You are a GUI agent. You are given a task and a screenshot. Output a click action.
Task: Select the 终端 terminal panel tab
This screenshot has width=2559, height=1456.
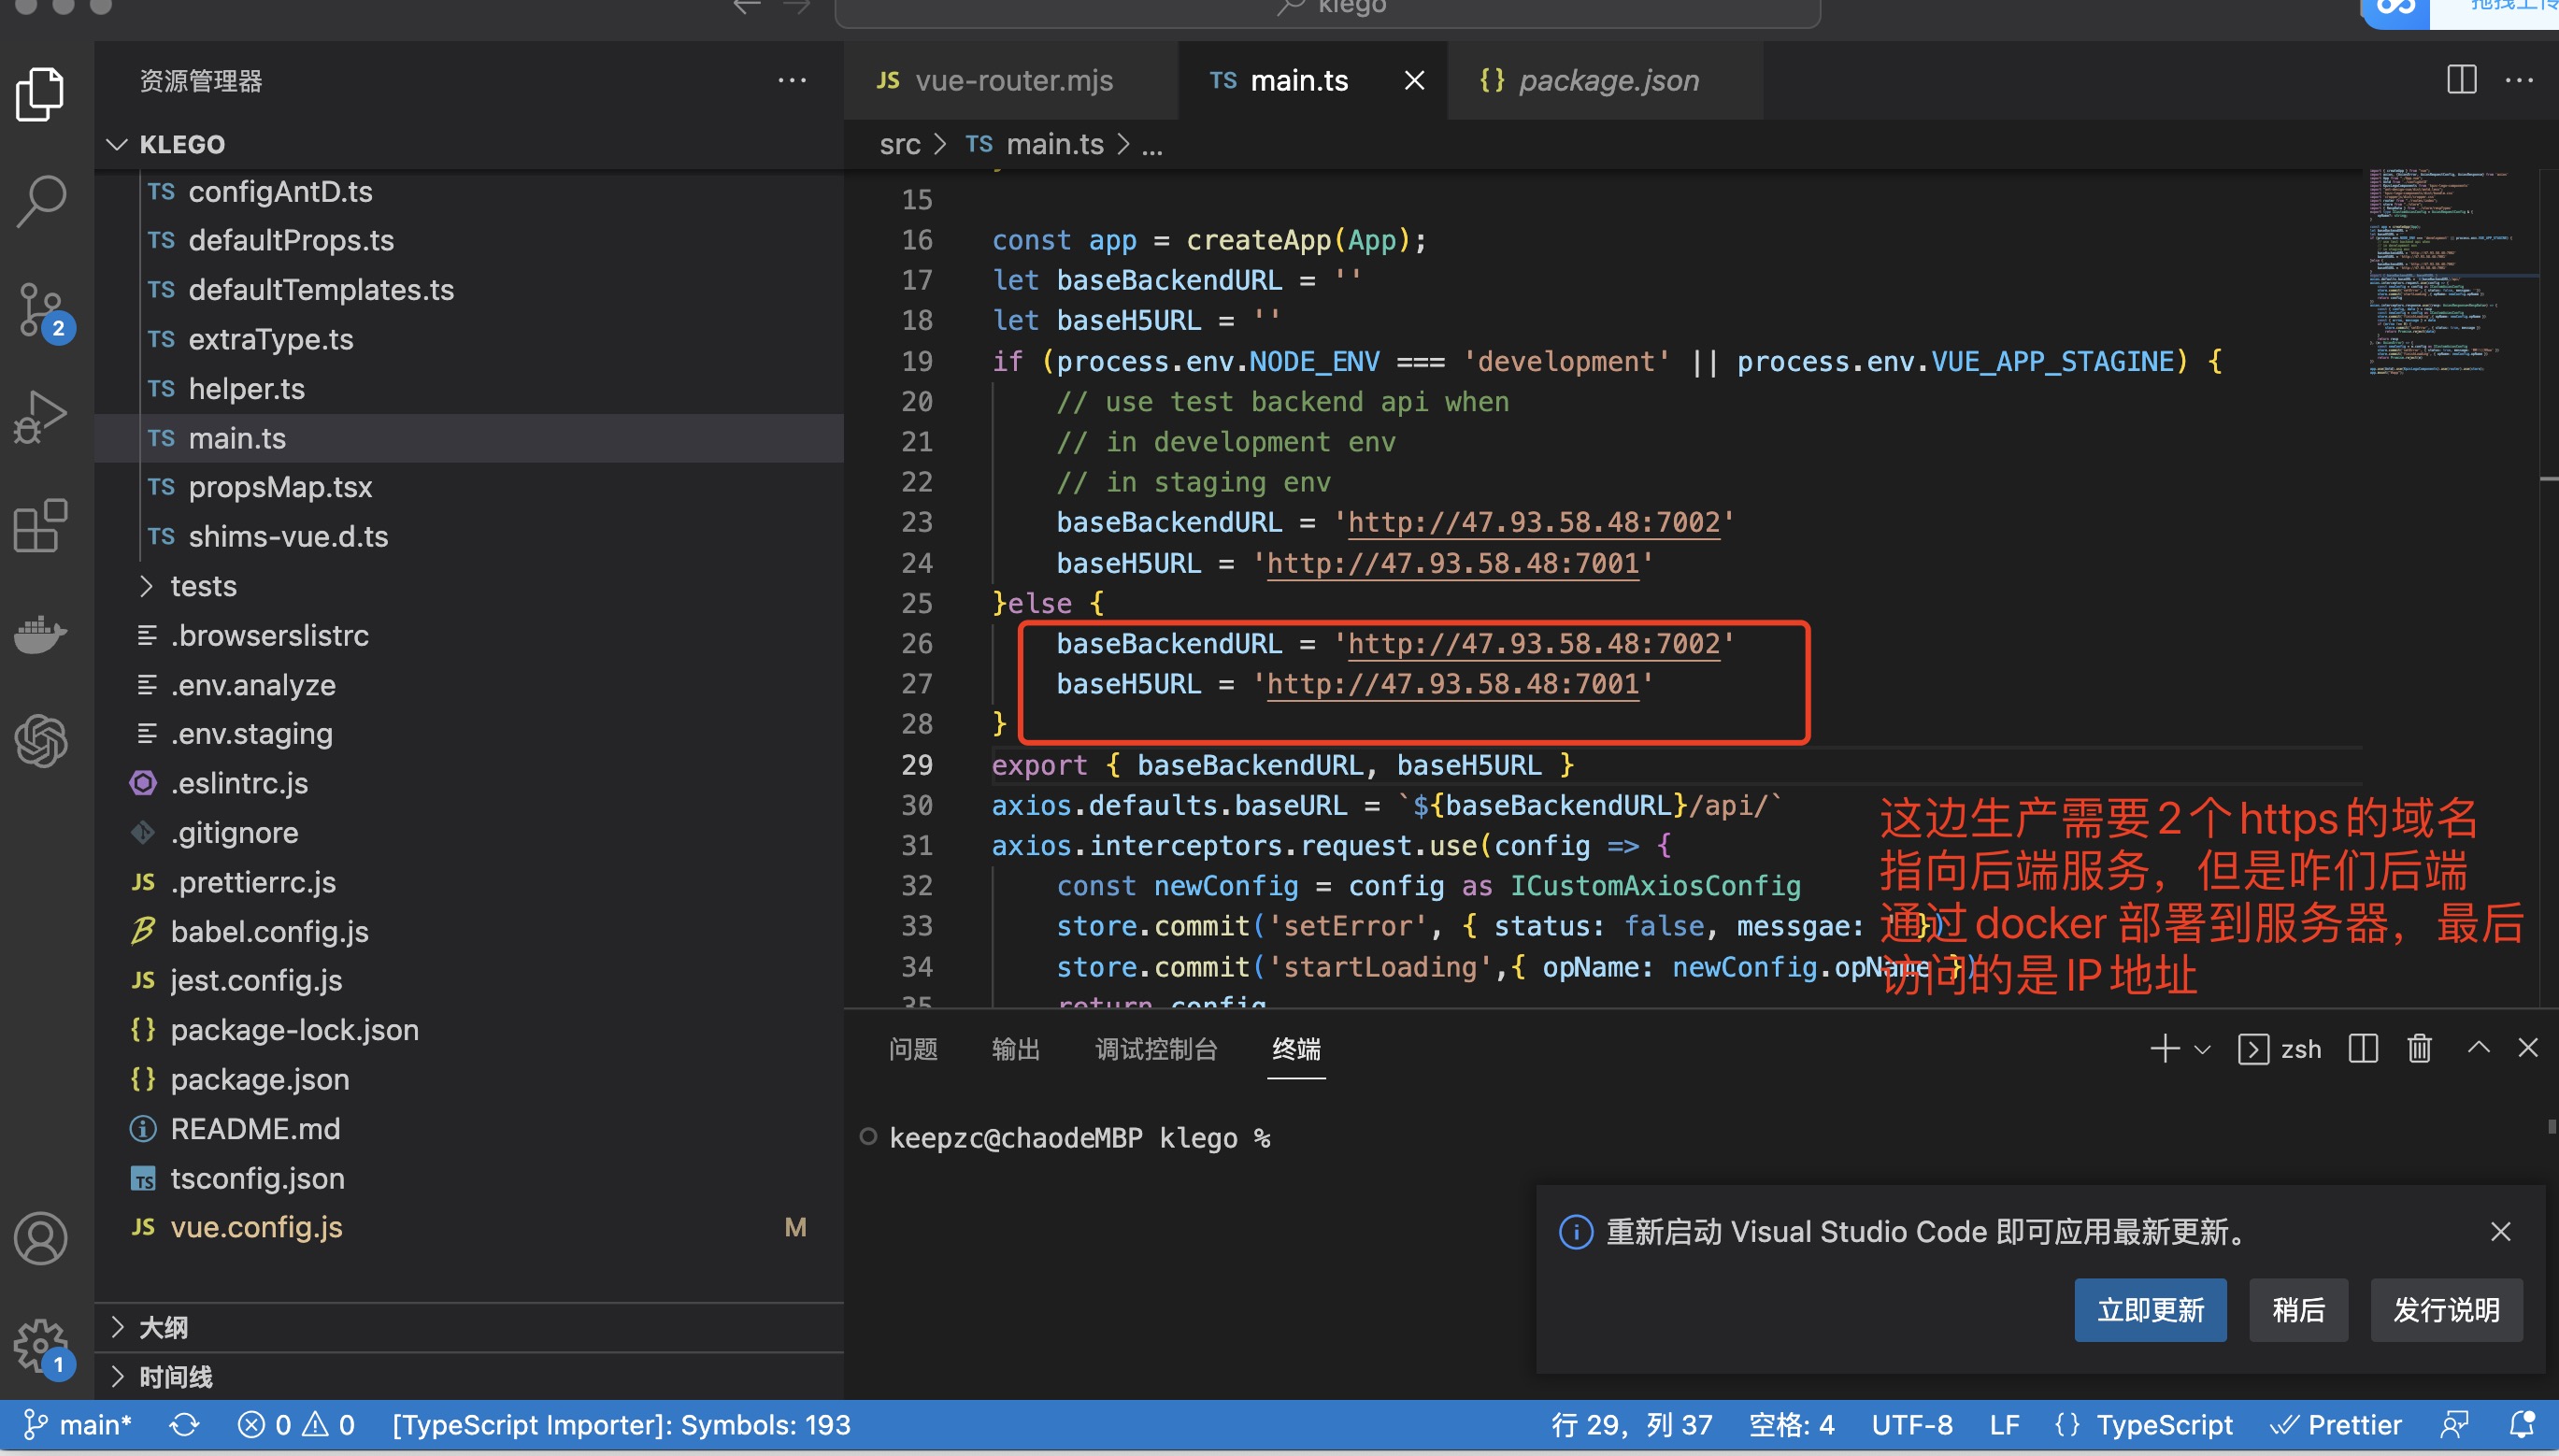(1296, 1049)
